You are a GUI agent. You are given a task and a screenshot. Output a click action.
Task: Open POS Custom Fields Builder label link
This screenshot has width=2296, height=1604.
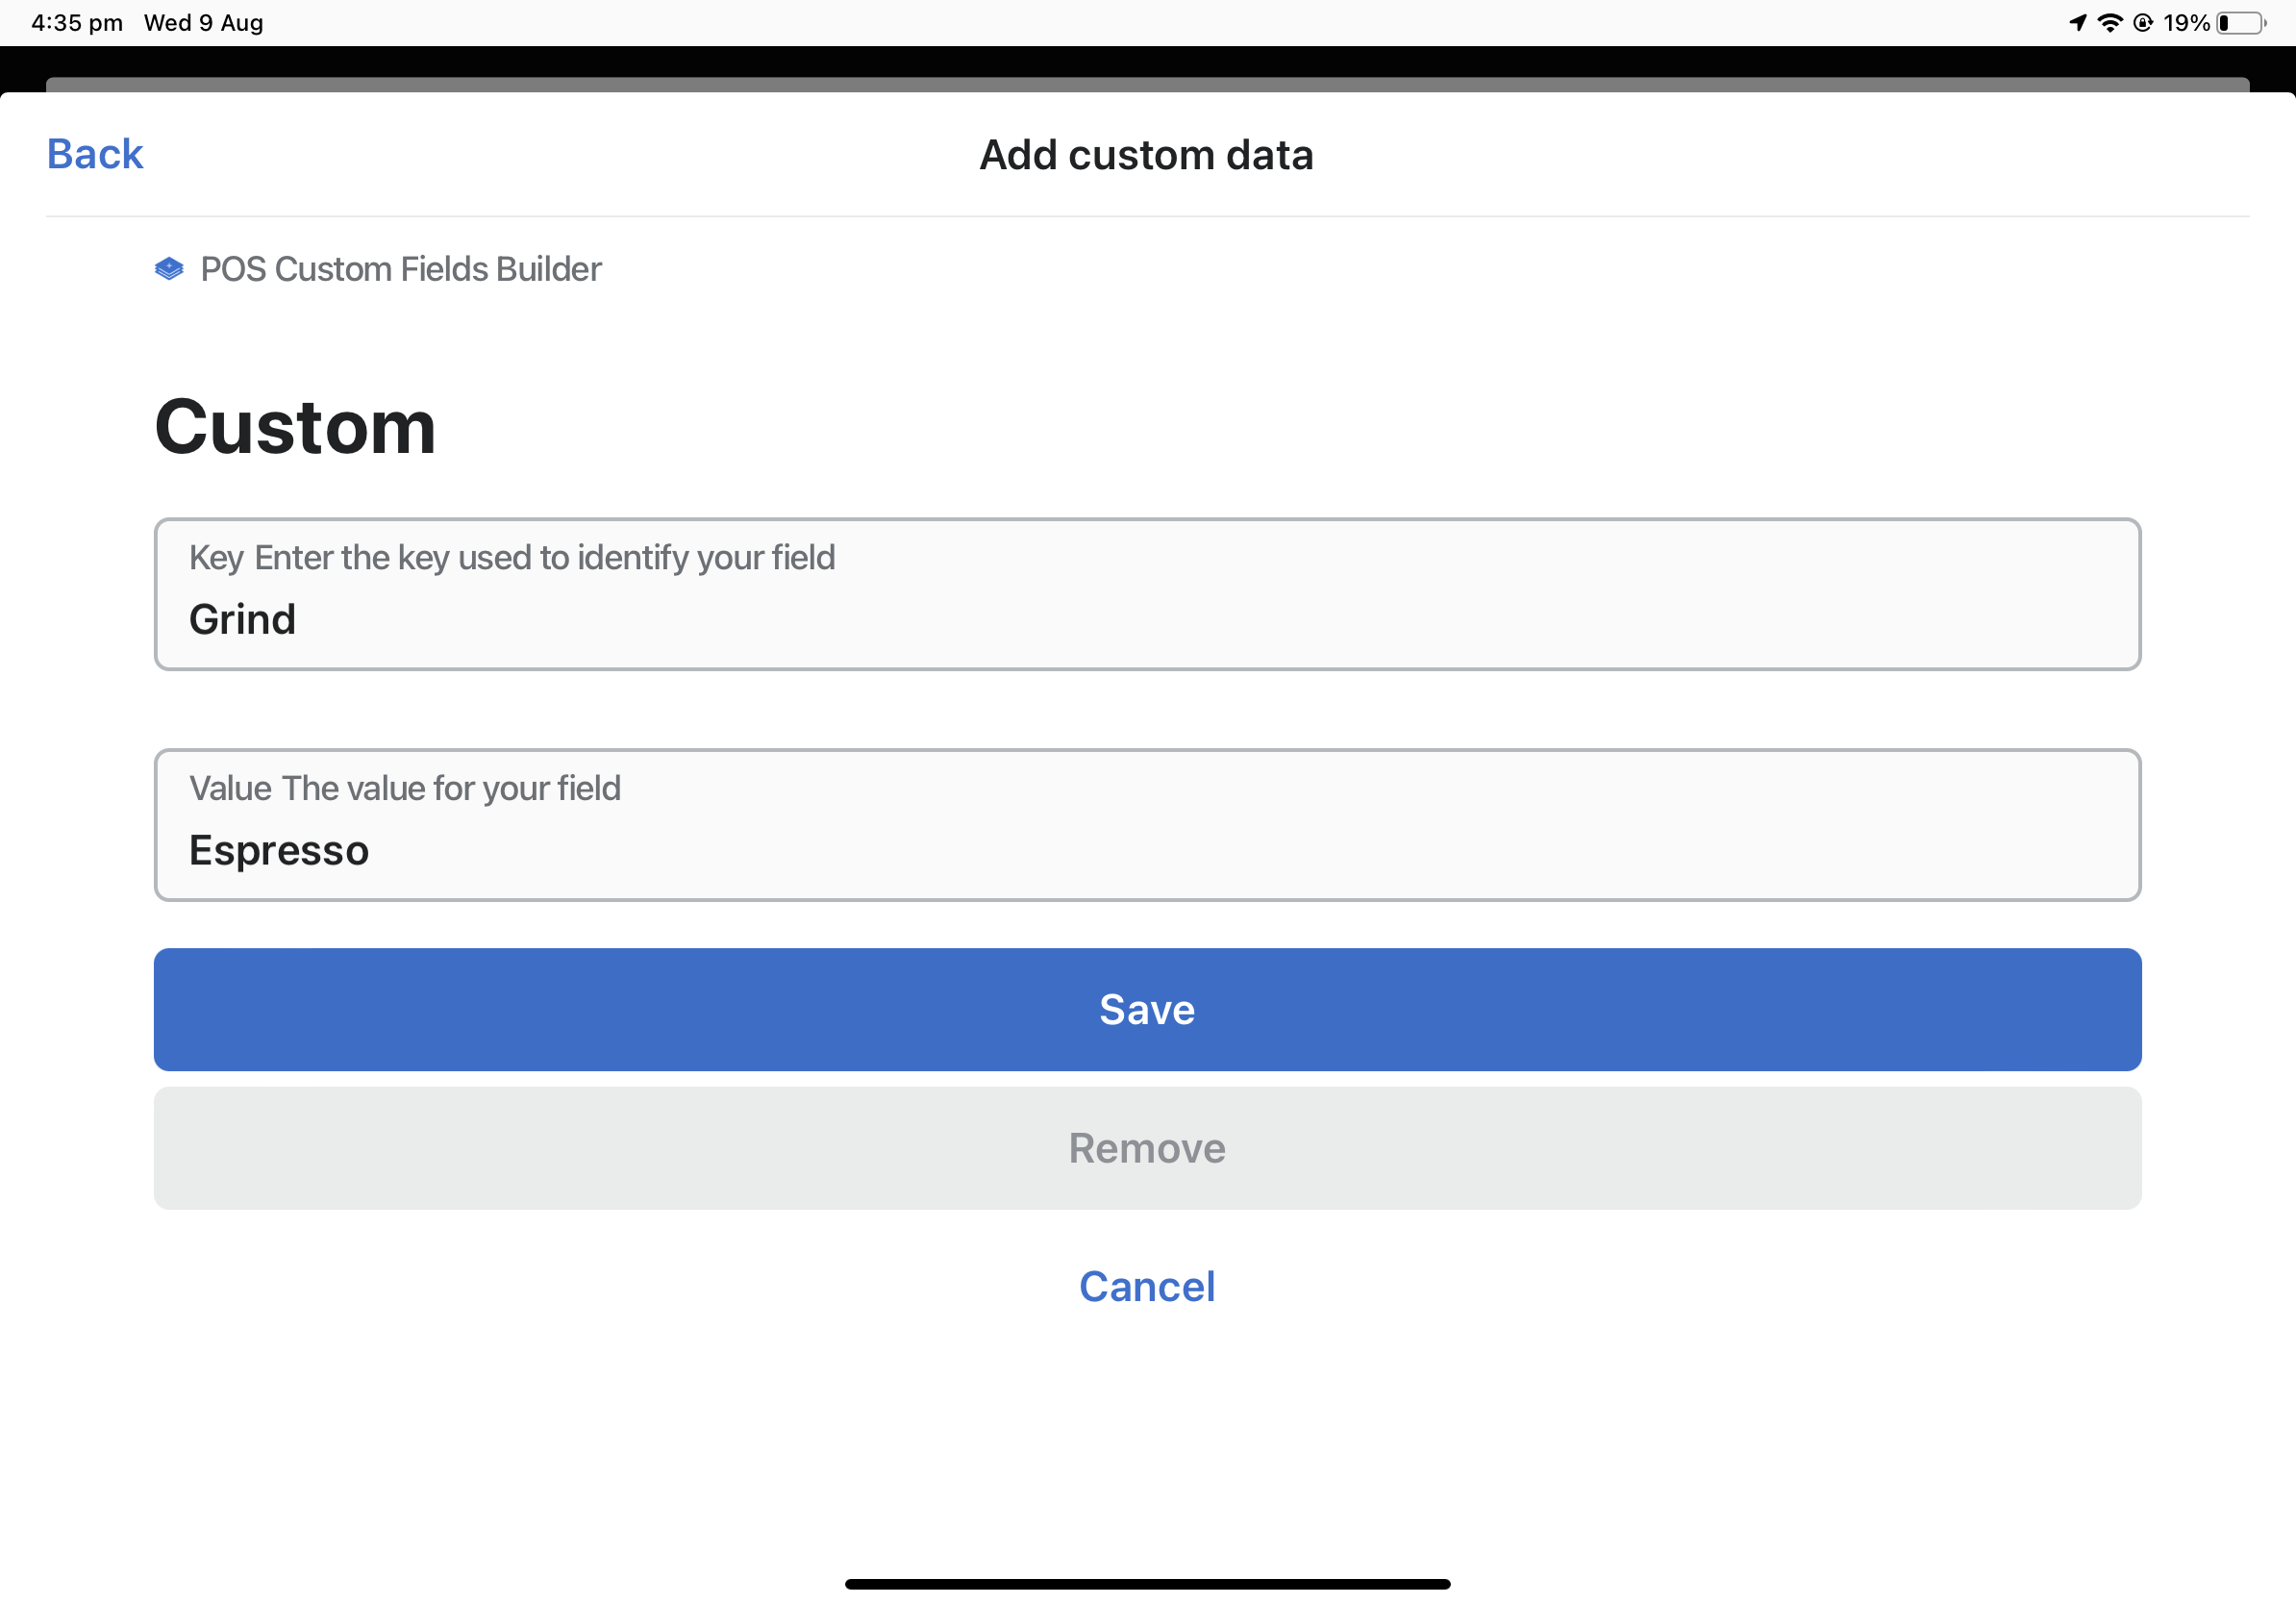point(400,267)
